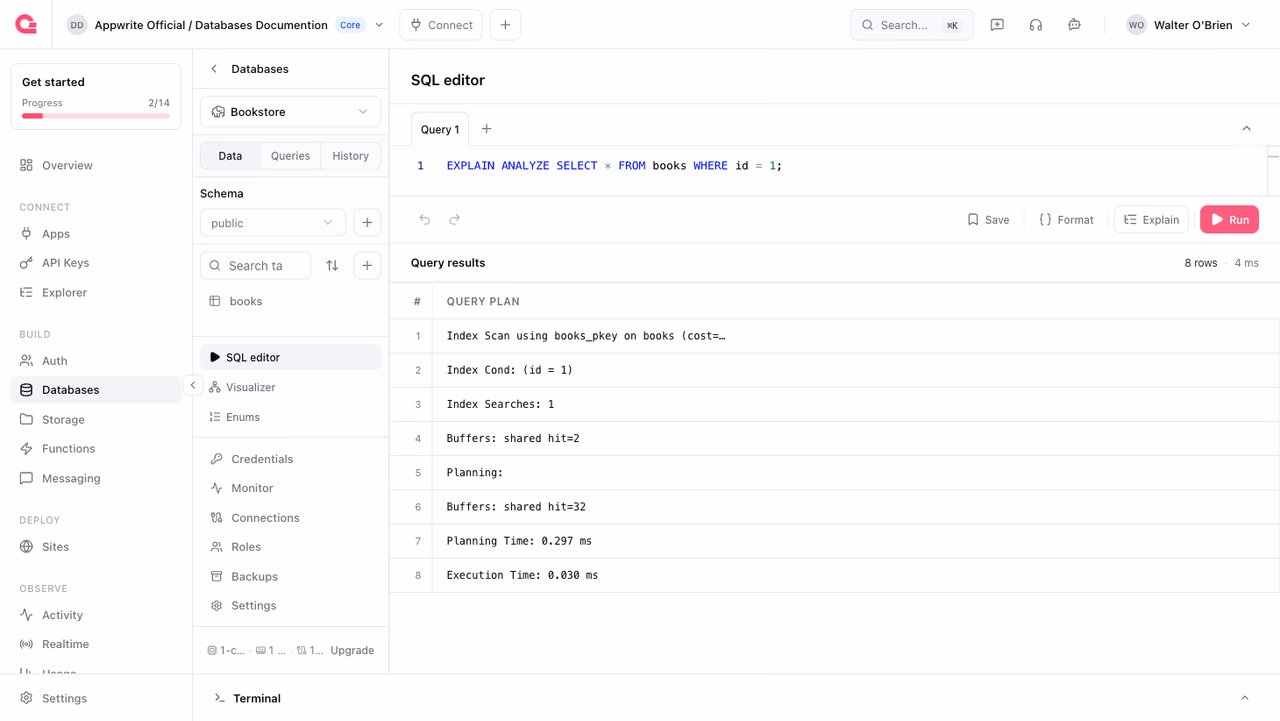Image resolution: width=1280 pixels, height=721 pixels.
Task: Collapse the query editor panel
Action: pyautogui.click(x=1246, y=129)
